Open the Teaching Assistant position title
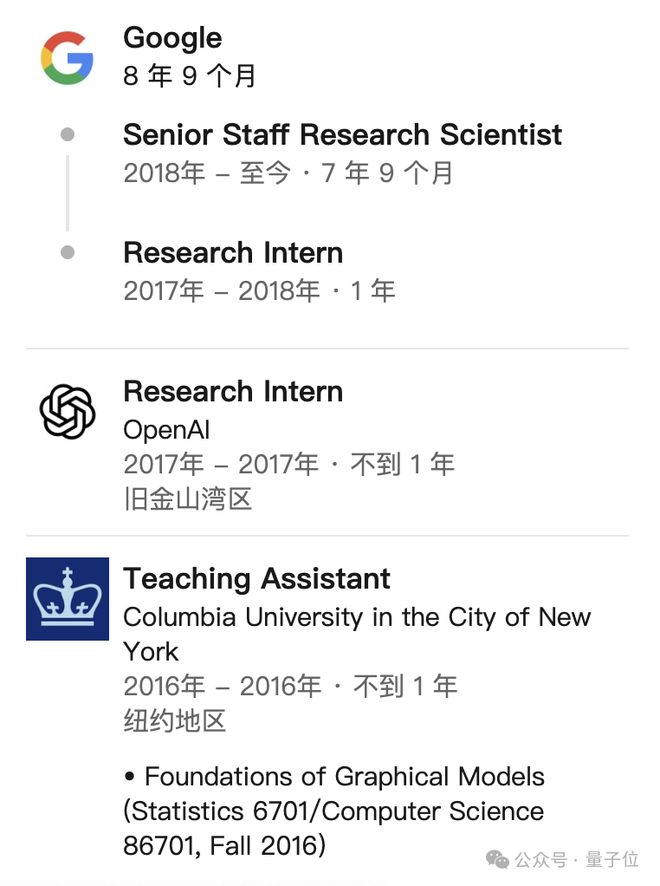 256,578
